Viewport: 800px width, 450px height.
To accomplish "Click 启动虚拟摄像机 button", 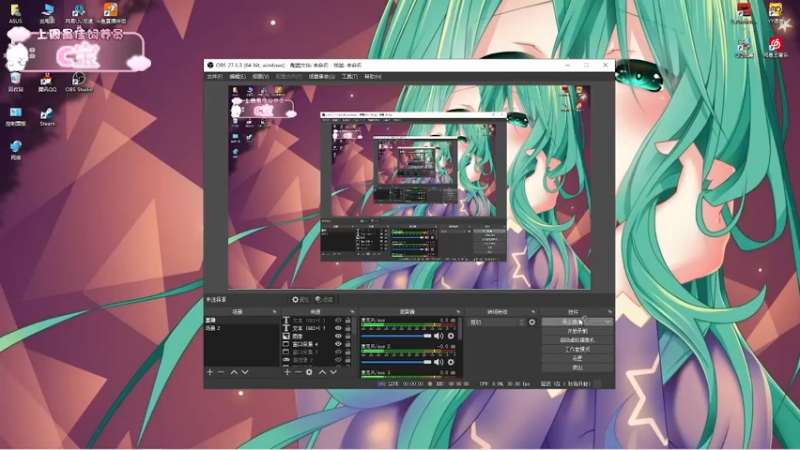I will pos(577,340).
